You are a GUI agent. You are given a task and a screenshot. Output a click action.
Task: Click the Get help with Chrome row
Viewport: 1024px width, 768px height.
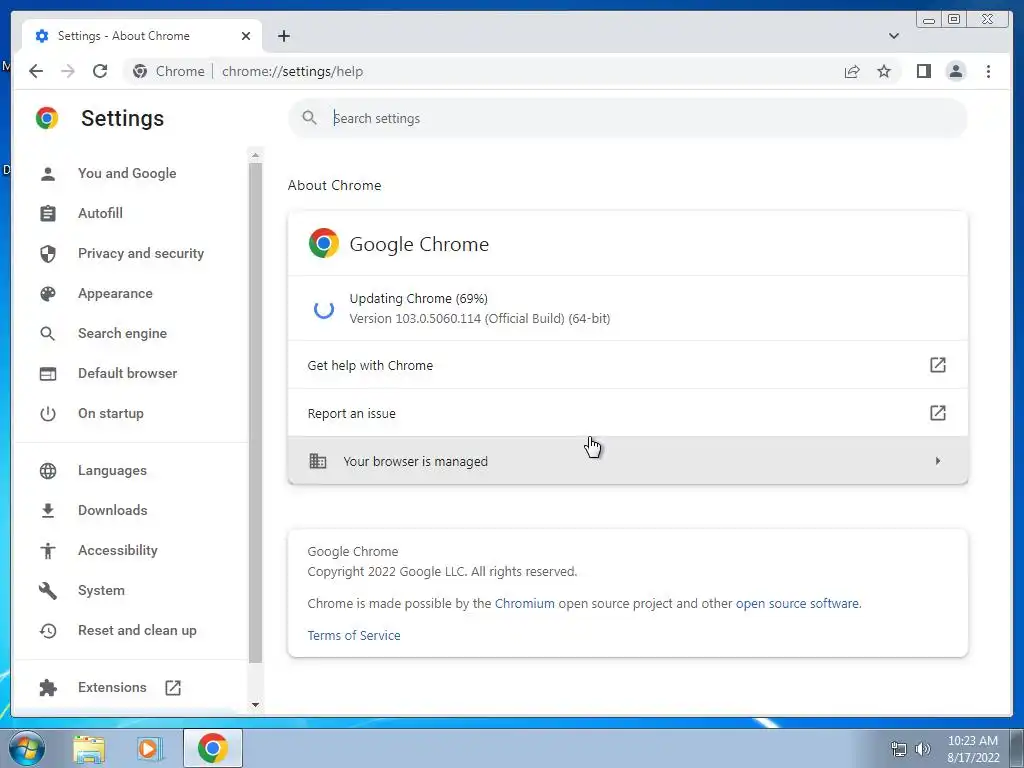(x=628, y=365)
